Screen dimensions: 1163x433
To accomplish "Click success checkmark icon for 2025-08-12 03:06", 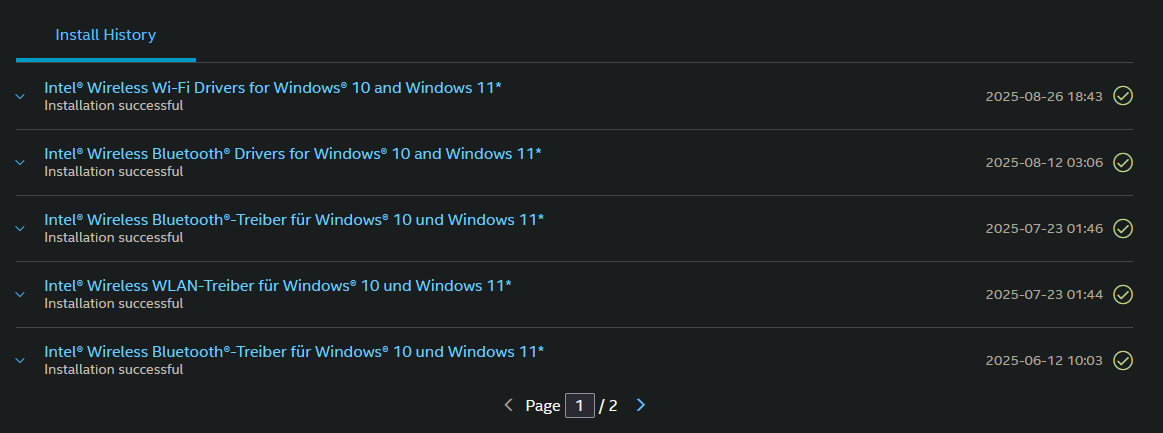I will pos(1123,162).
